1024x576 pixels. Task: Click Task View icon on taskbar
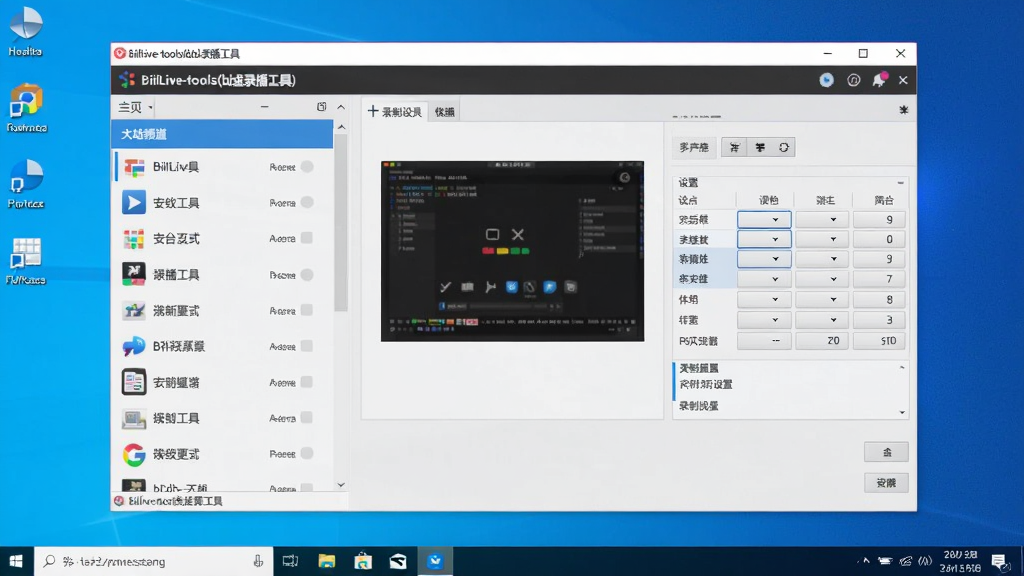290,561
